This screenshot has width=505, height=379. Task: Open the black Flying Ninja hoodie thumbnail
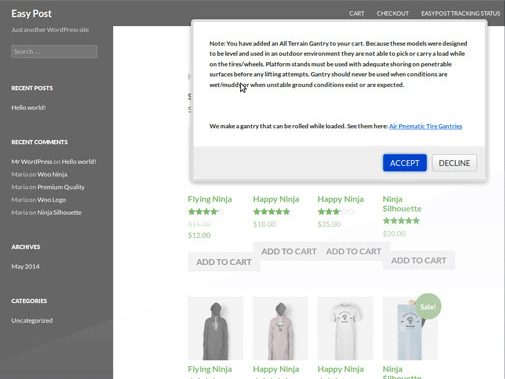215,328
